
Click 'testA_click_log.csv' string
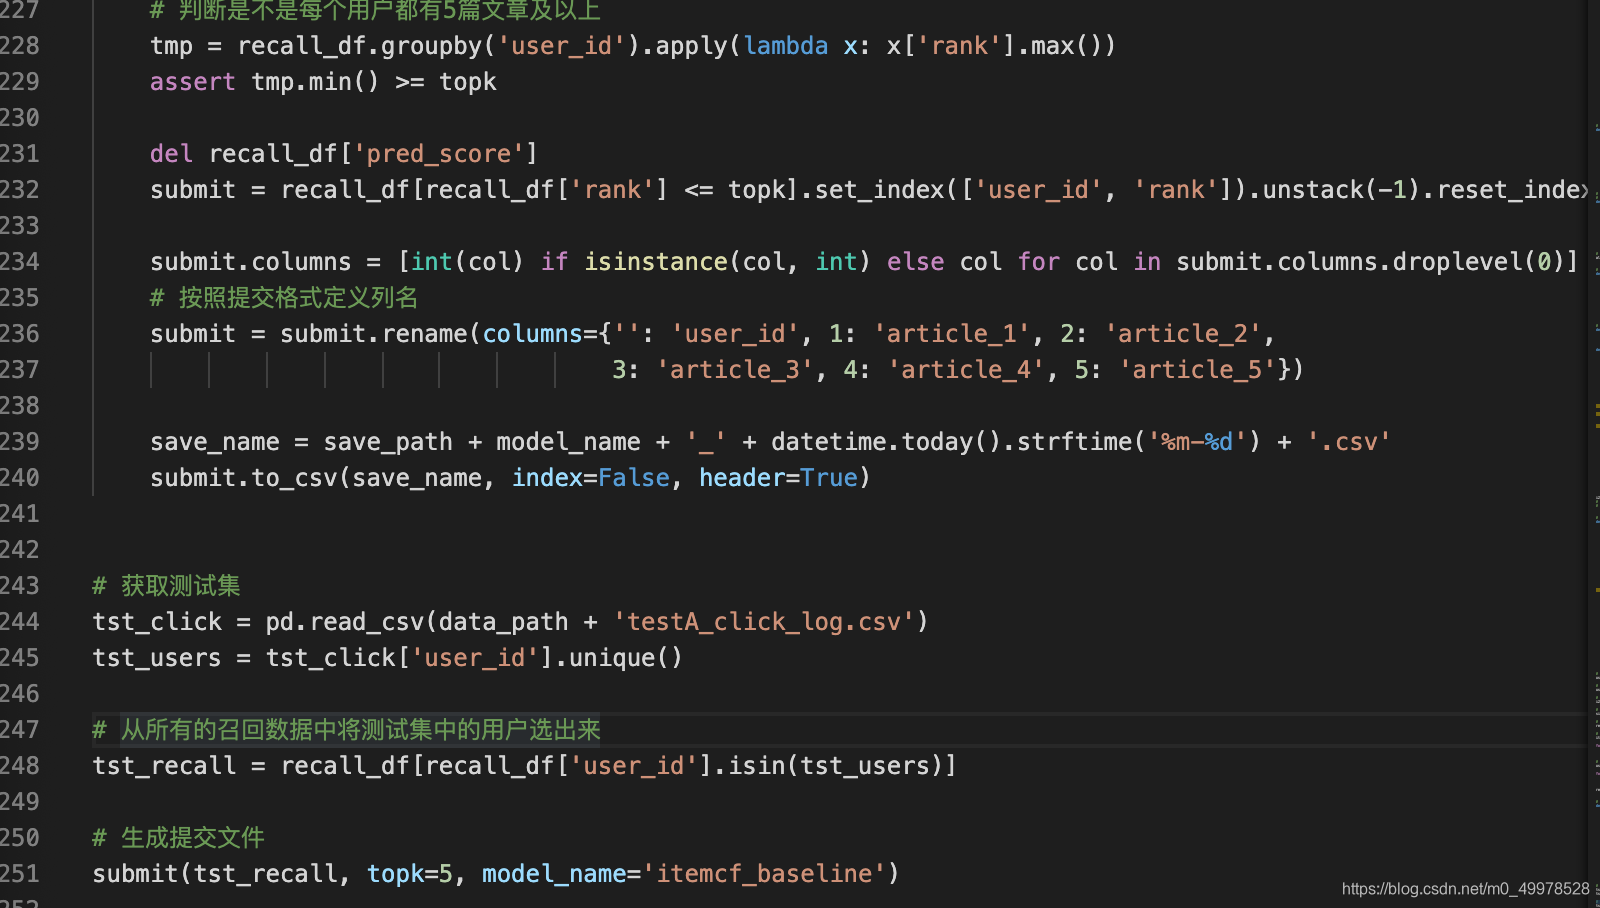764,622
